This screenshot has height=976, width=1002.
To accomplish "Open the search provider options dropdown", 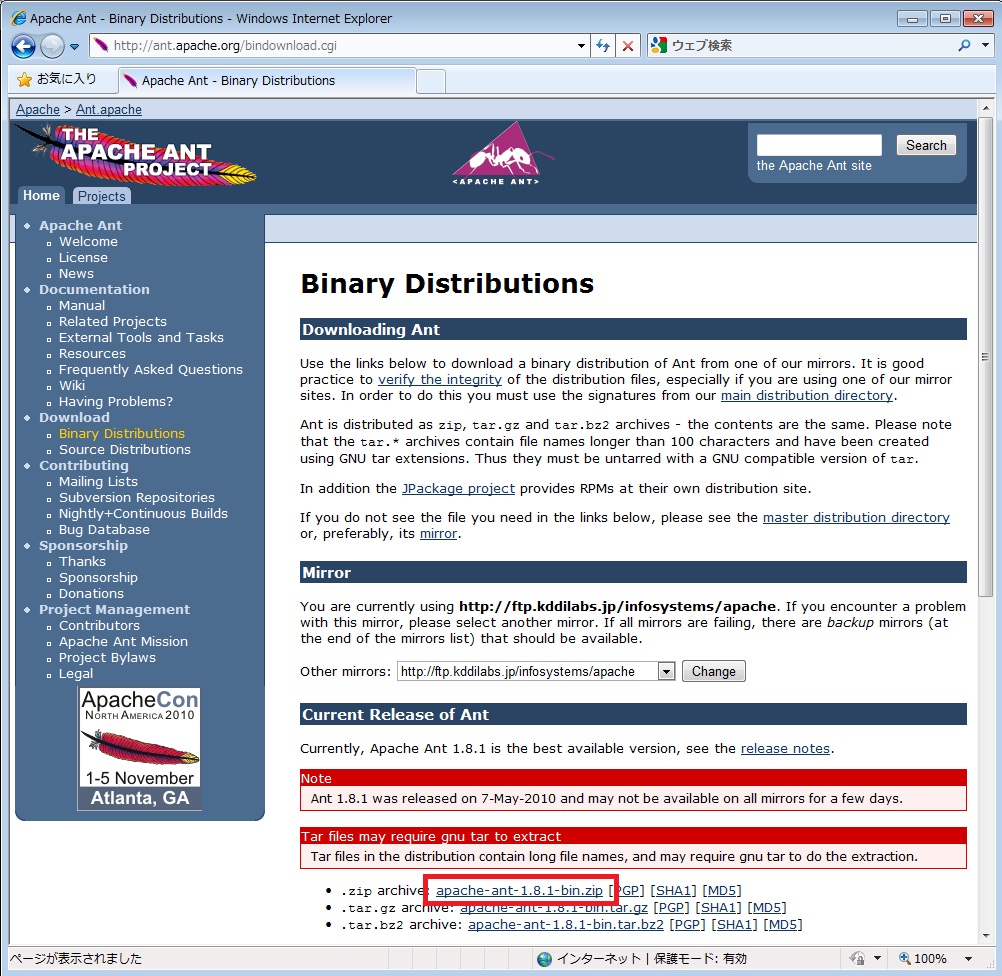I will coord(985,45).
